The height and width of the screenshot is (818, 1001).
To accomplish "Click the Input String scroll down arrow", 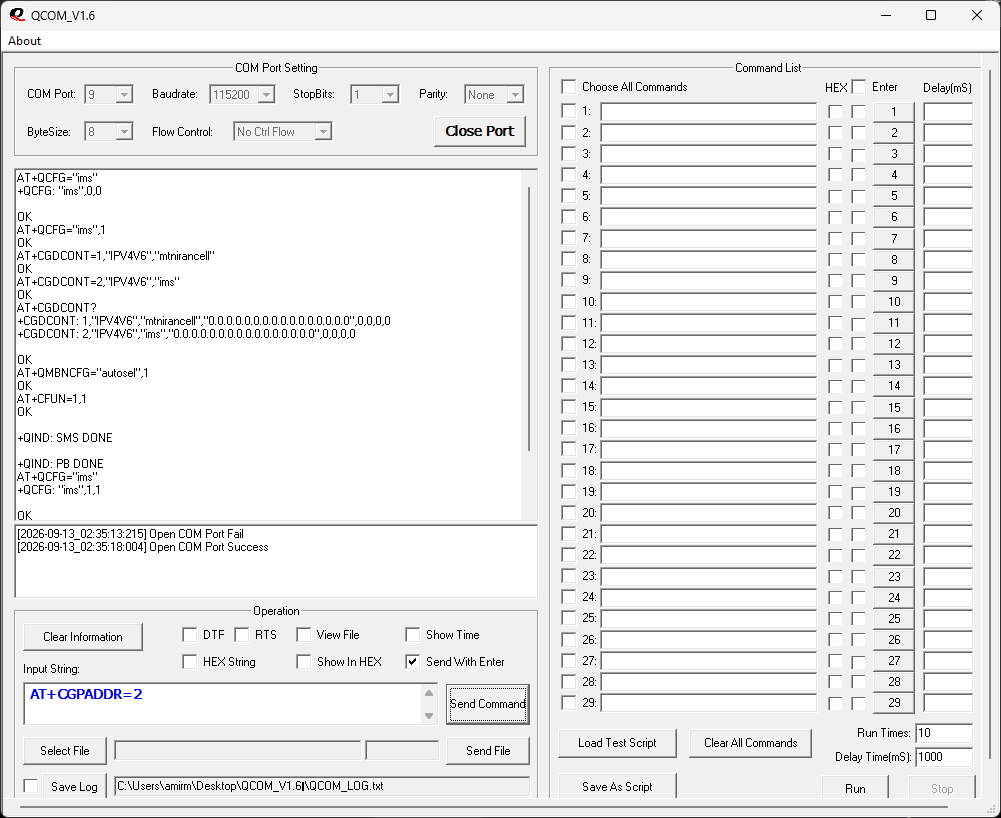I will click(429, 716).
